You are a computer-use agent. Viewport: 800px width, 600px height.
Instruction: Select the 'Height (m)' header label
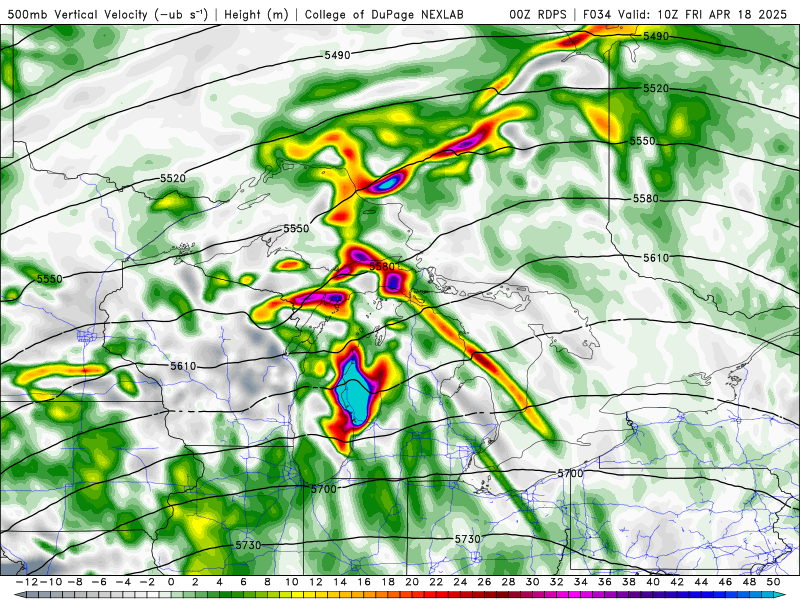point(256,14)
